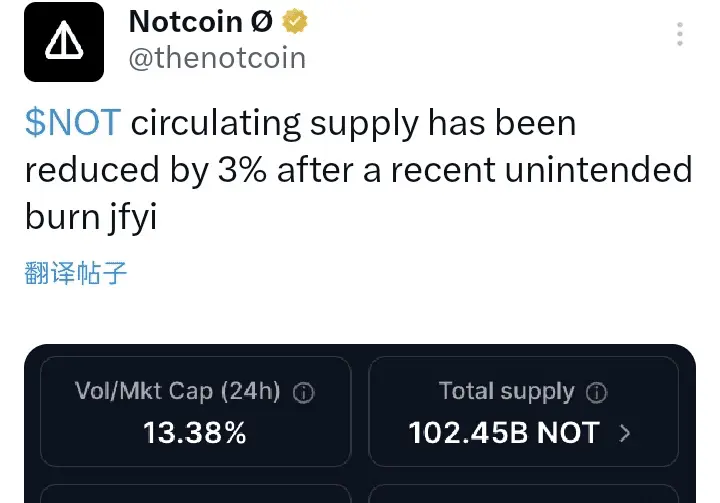The image size is (720, 503).
Task: Click the 13.38% value
Action: 195,433
